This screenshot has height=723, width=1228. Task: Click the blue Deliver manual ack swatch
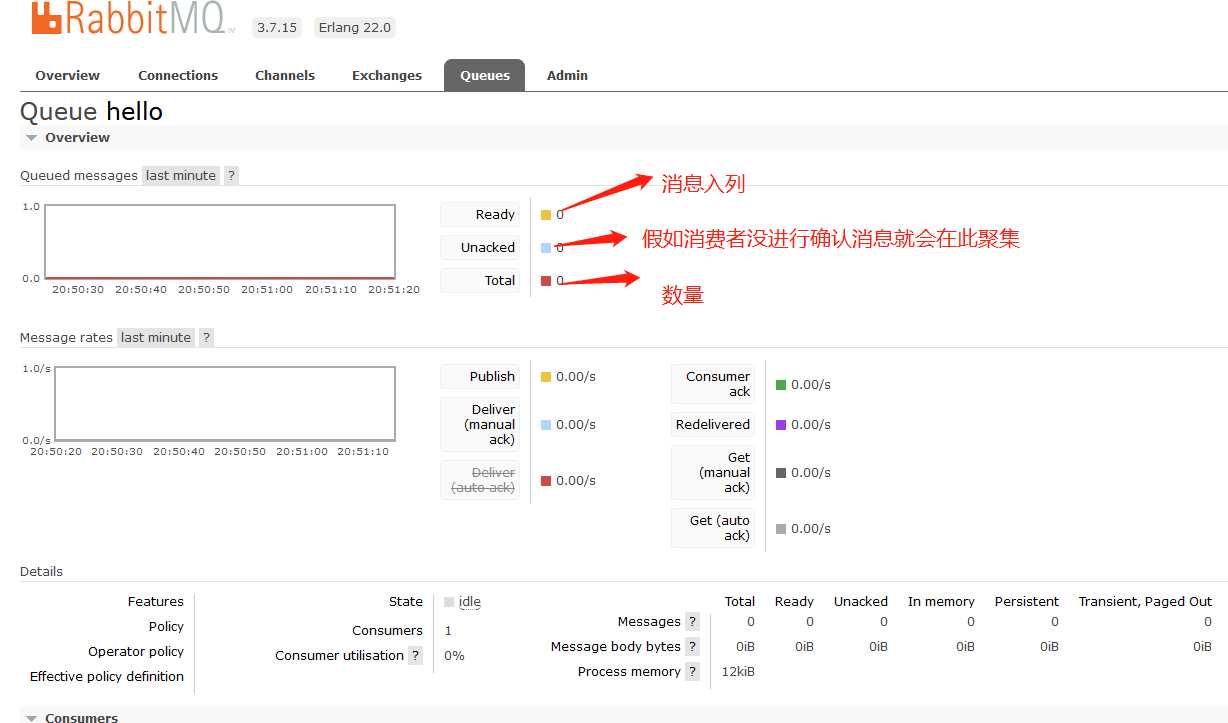[546, 424]
